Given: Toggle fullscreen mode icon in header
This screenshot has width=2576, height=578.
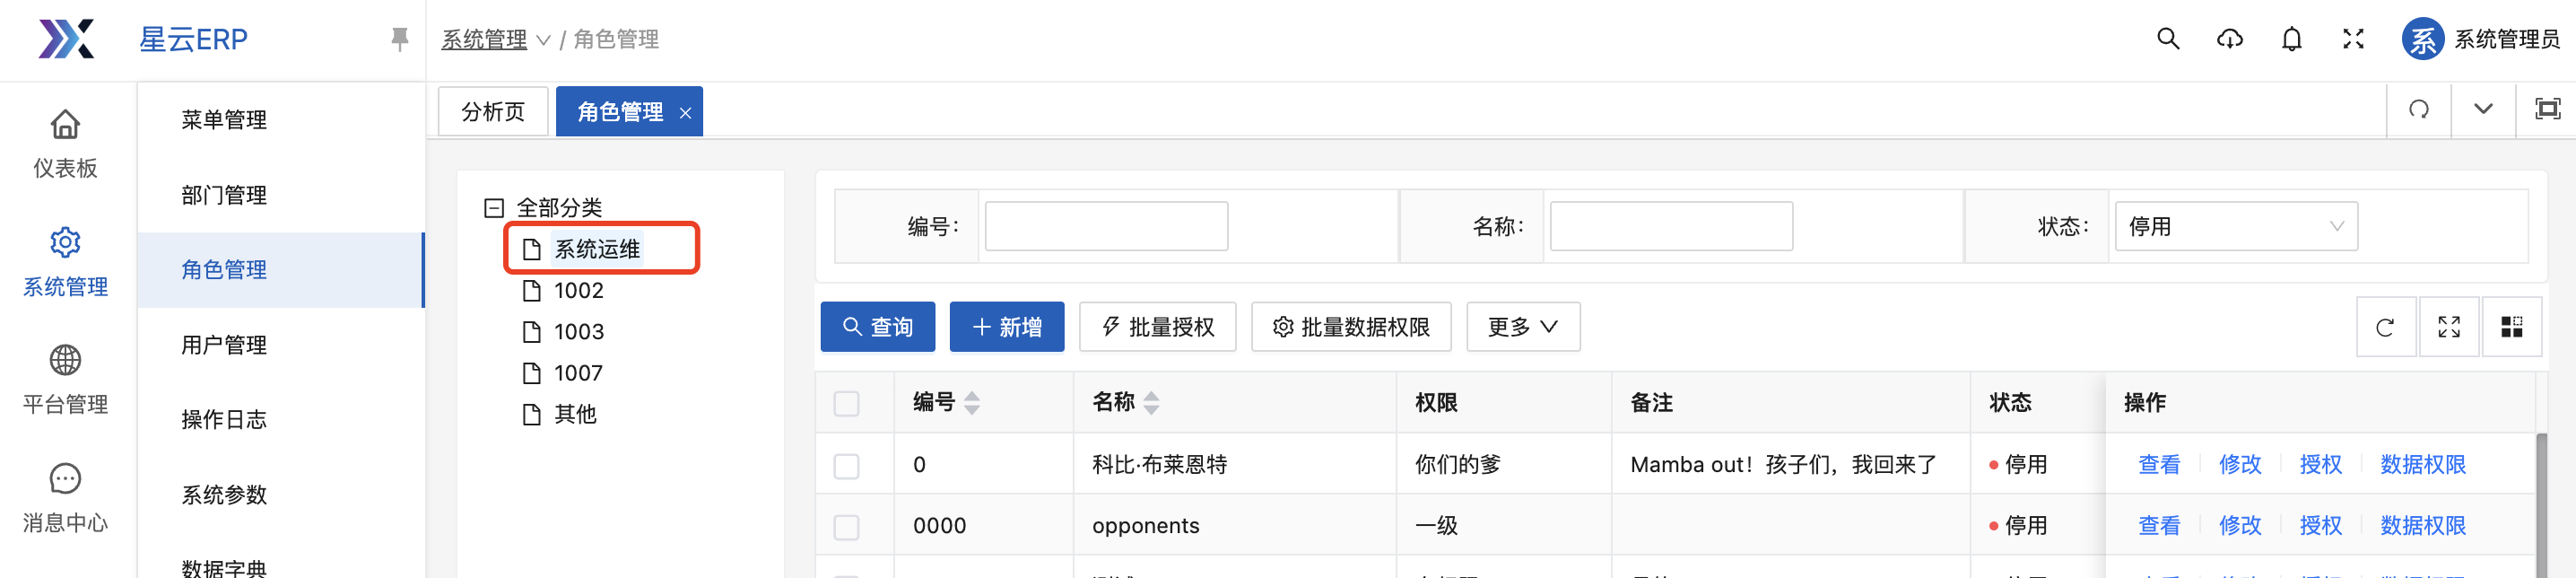Looking at the screenshot, I should tap(2353, 39).
